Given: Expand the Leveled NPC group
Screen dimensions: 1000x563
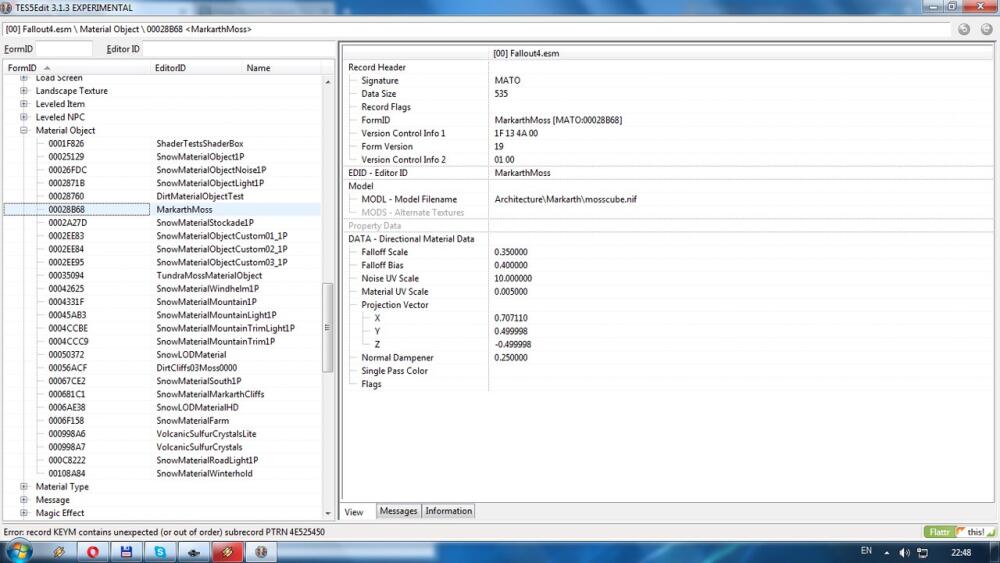Looking at the screenshot, I should tap(24, 117).
